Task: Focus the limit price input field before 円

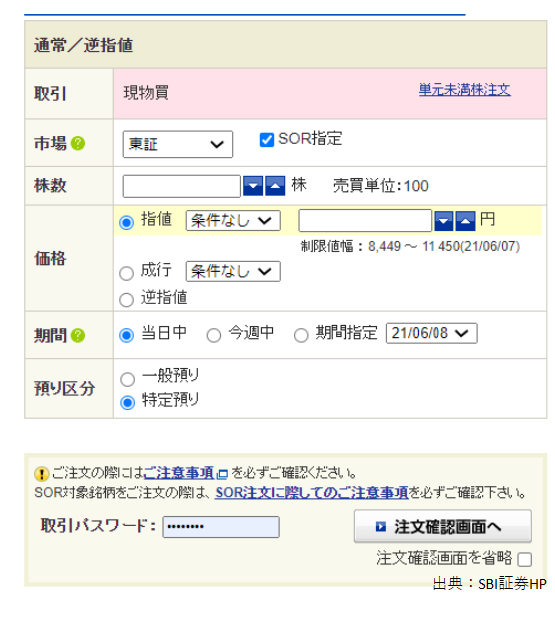Action: tap(365, 220)
